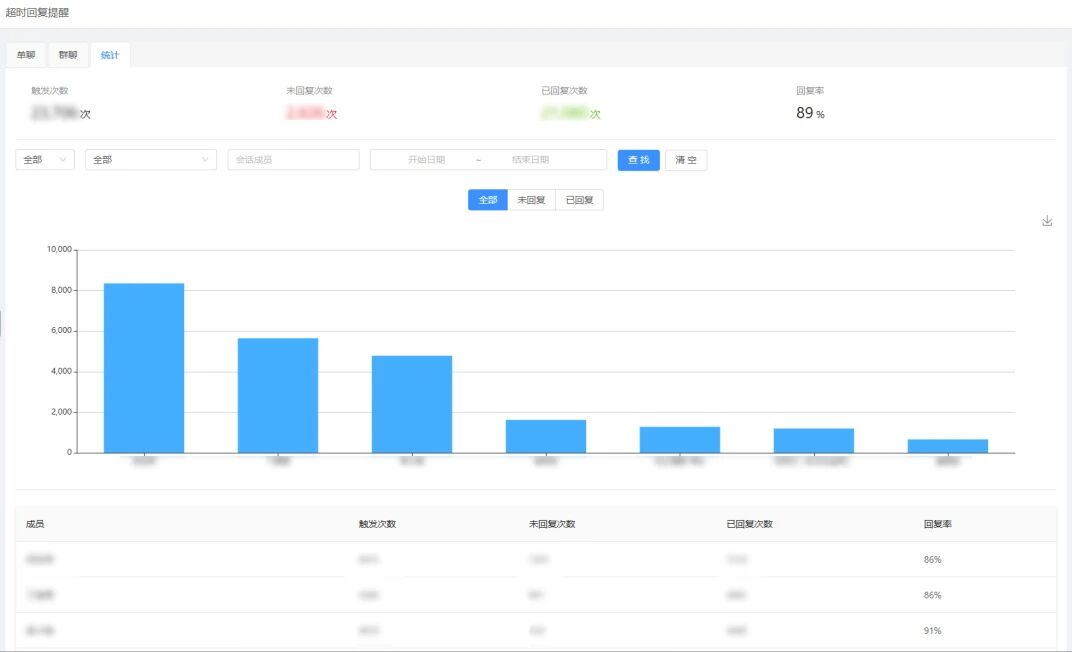Expand the narrow 全部 dropdown

pyautogui.click(x=45, y=160)
